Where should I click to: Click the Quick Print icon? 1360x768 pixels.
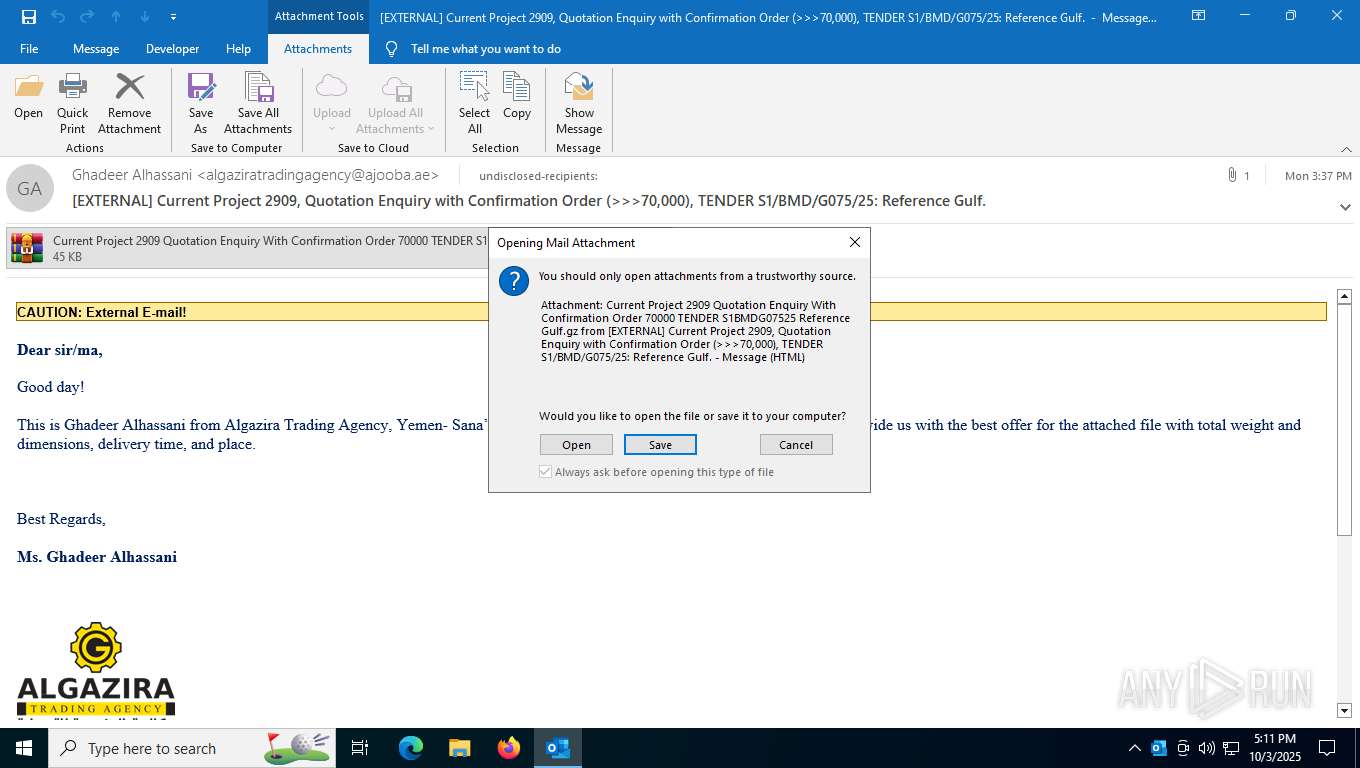coord(73,104)
